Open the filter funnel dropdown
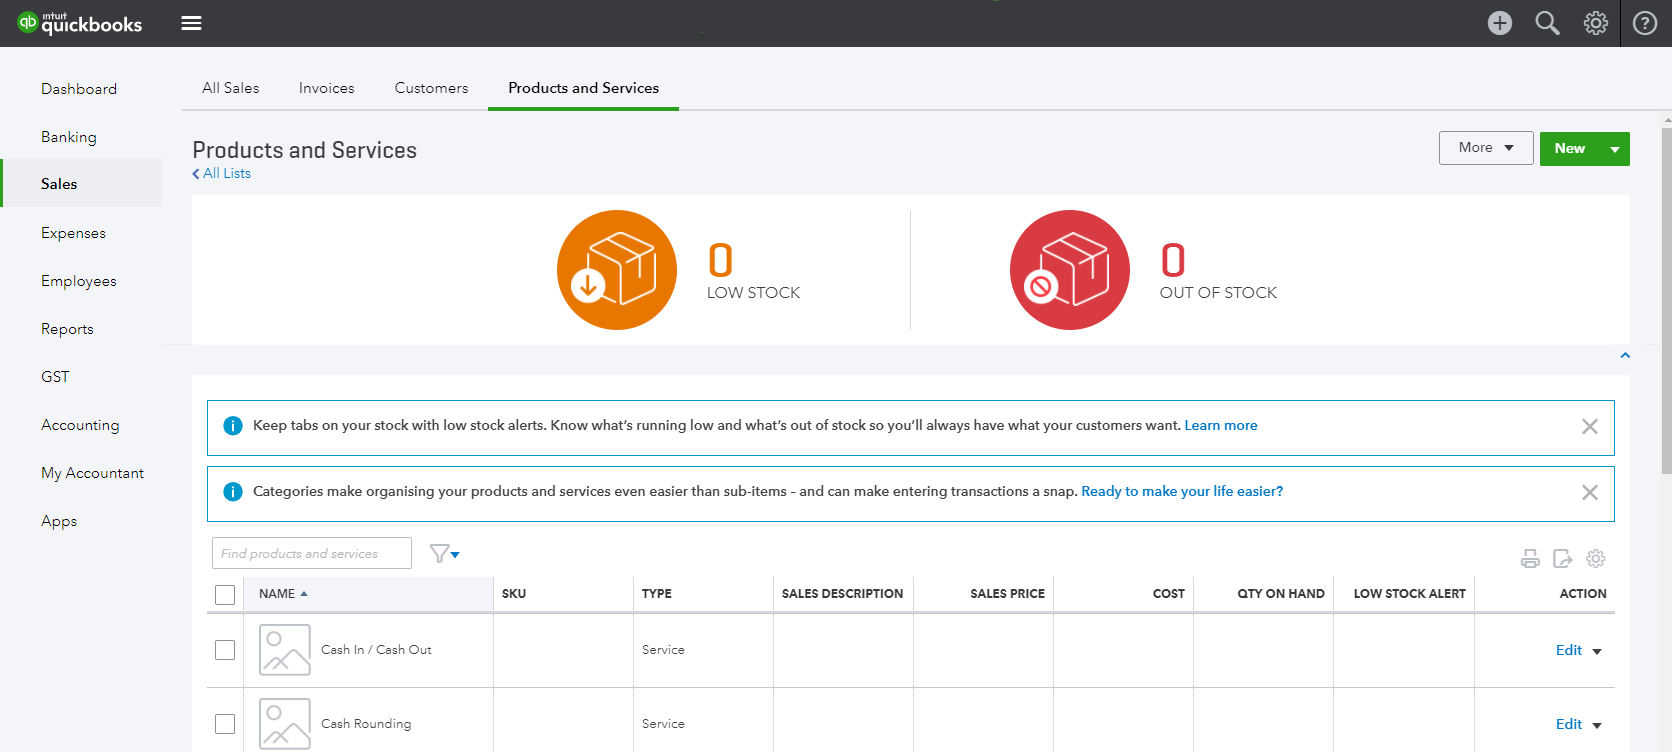The height and width of the screenshot is (752, 1672). coord(444,553)
